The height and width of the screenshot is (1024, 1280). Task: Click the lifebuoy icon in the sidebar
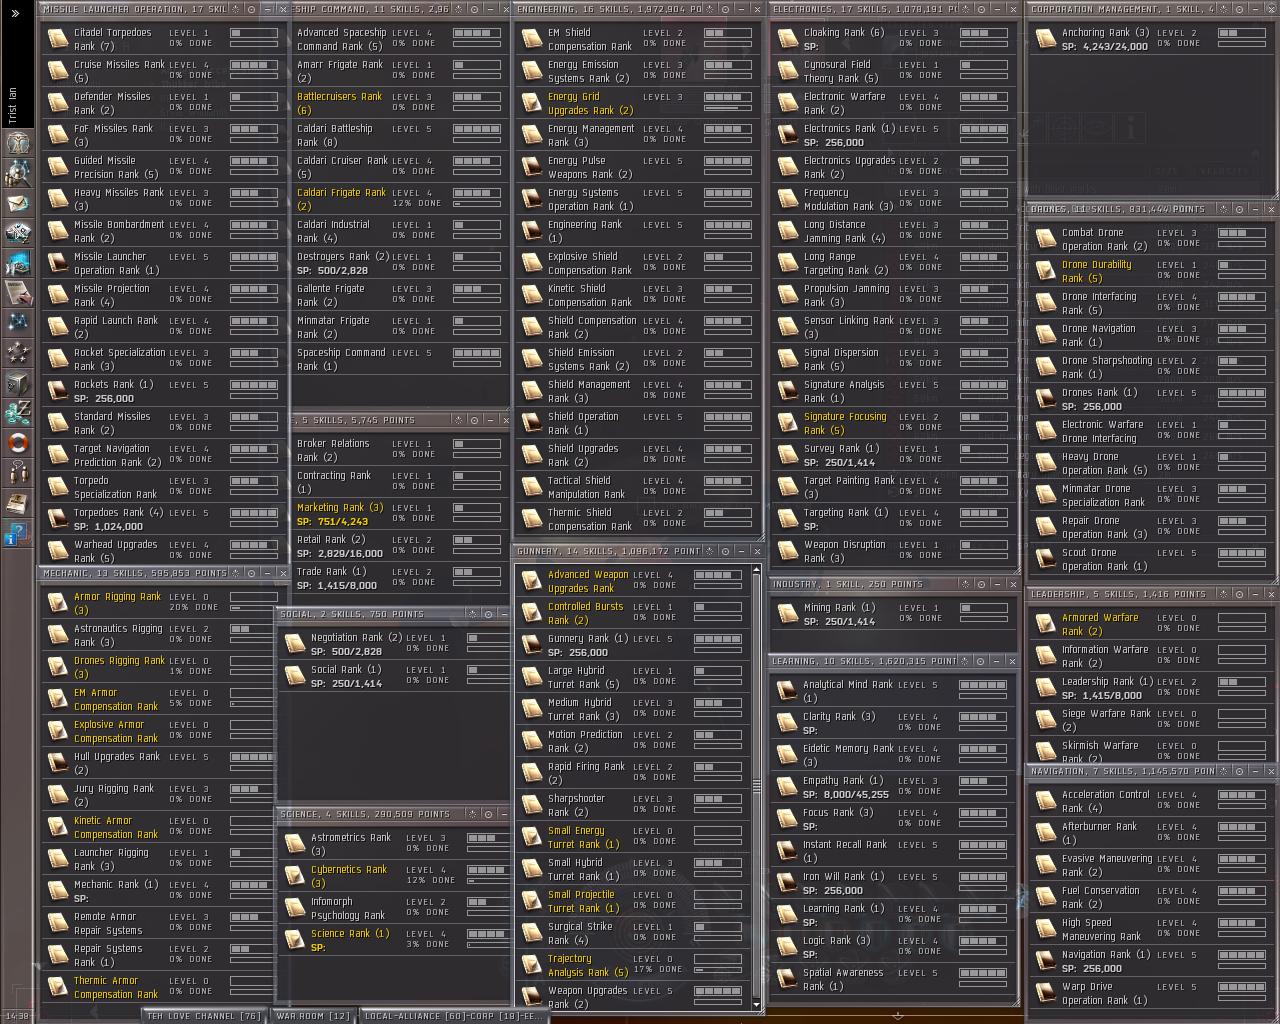click(17, 443)
